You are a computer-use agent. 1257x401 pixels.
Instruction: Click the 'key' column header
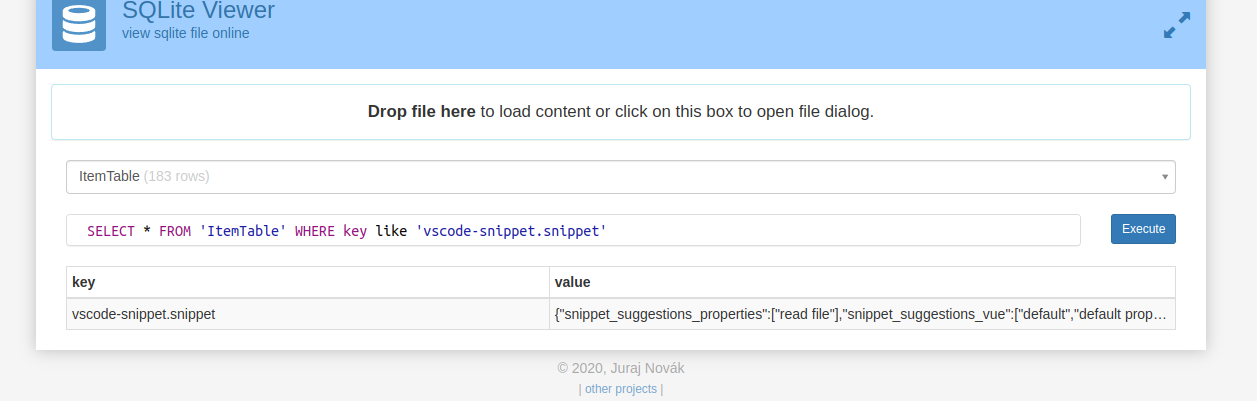84,282
